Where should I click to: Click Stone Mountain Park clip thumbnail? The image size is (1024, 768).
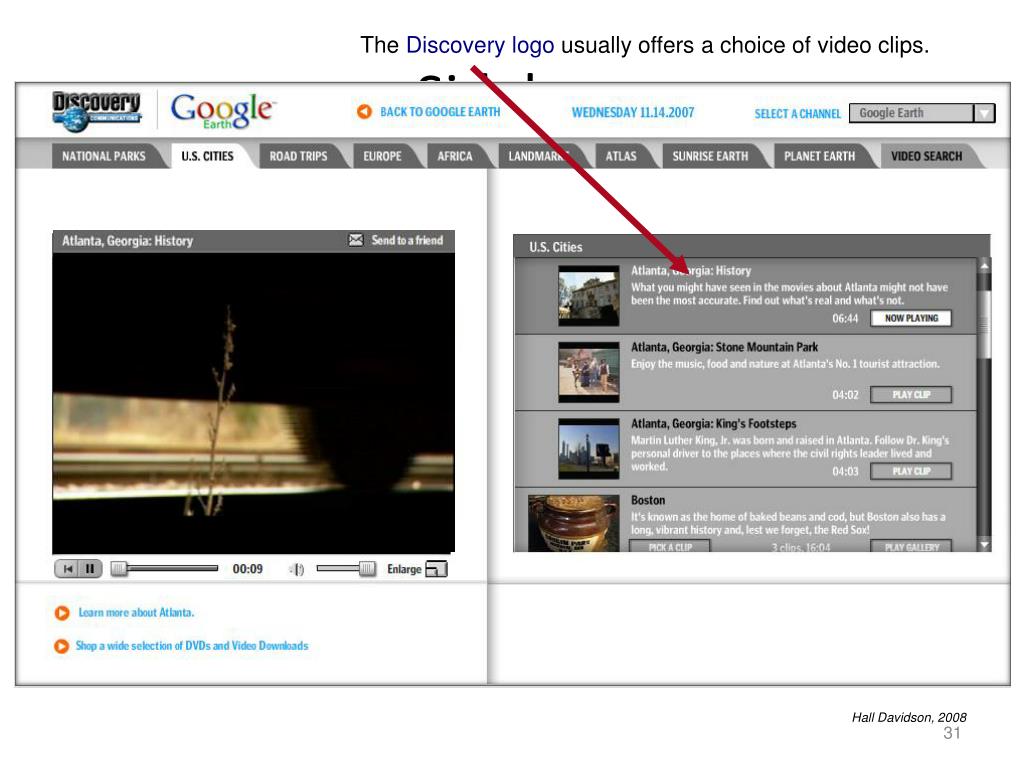(588, 372)
